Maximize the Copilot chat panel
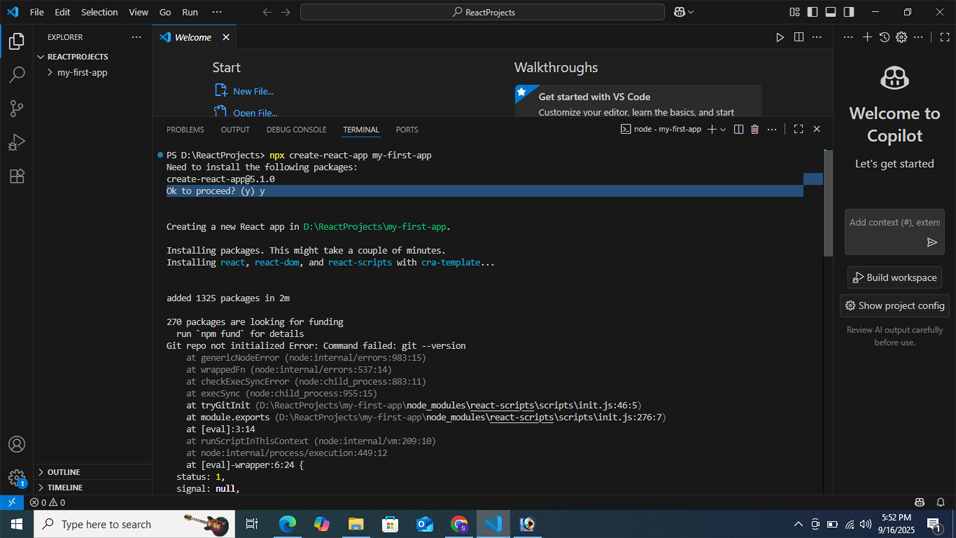 pos(944,37)
